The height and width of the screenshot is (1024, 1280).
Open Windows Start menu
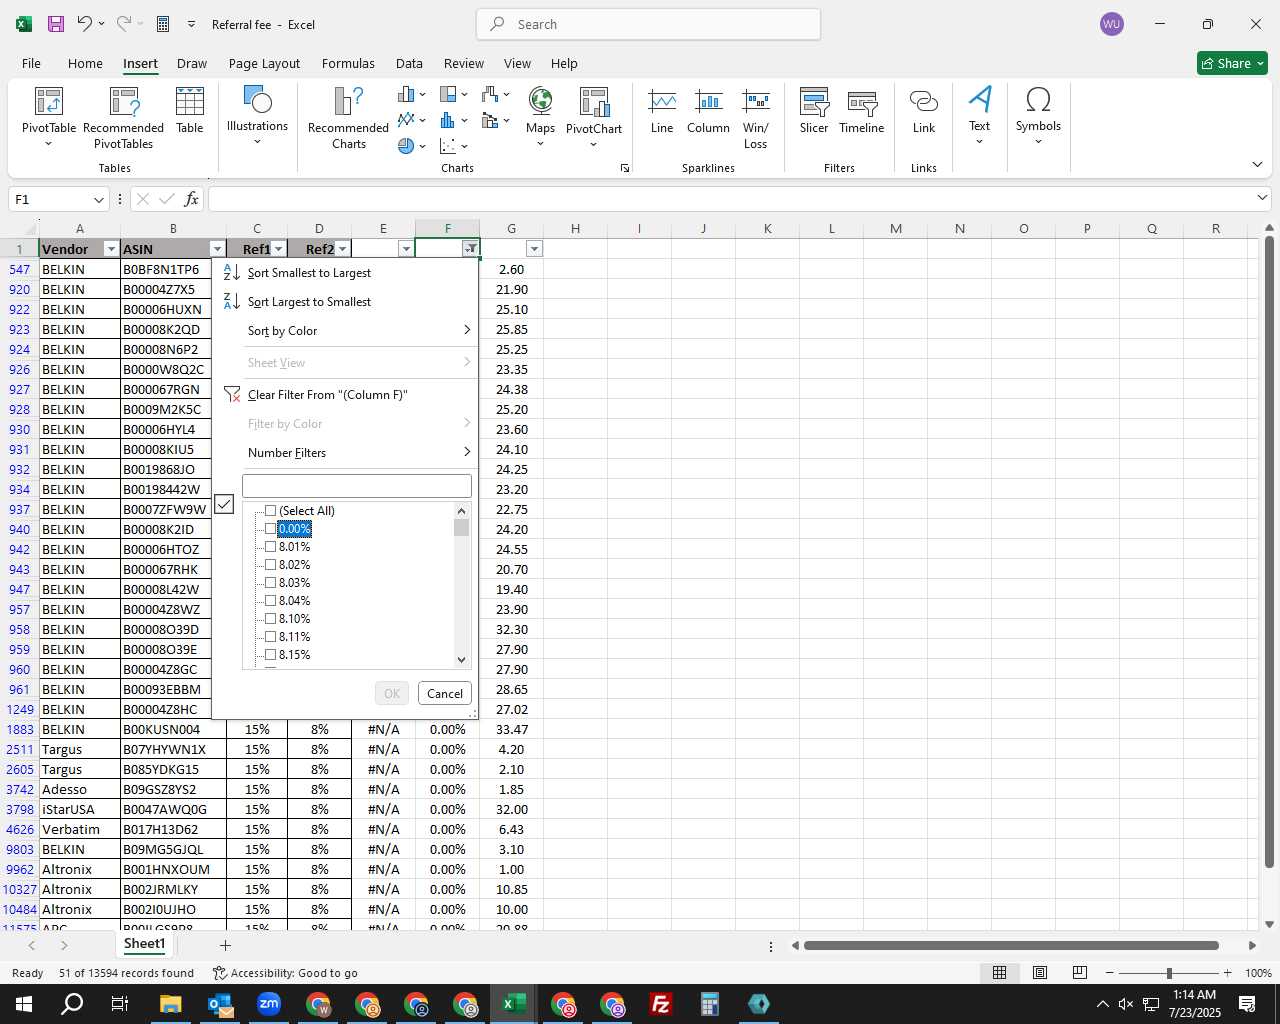pyautogui.click(x=24, y=1004)
